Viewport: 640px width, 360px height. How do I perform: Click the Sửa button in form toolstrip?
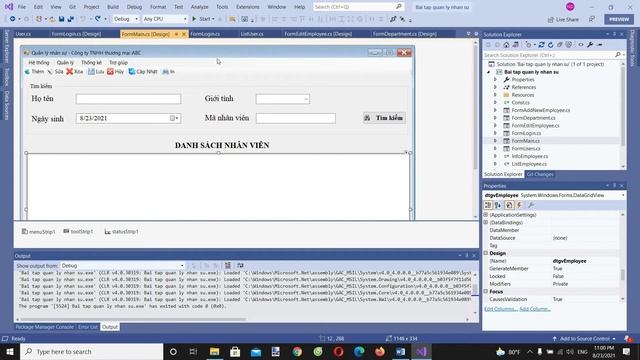pos(56,71)
